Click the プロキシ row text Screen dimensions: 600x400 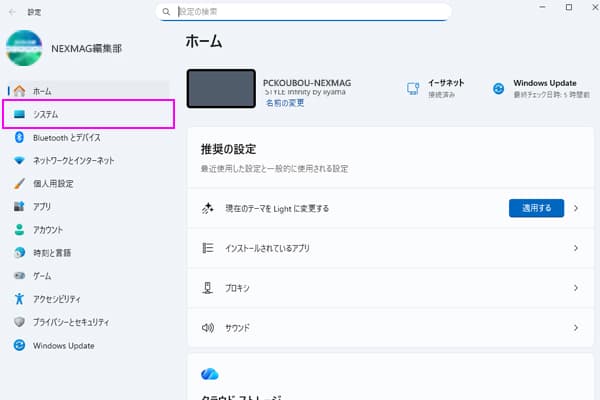coord(237,288)
